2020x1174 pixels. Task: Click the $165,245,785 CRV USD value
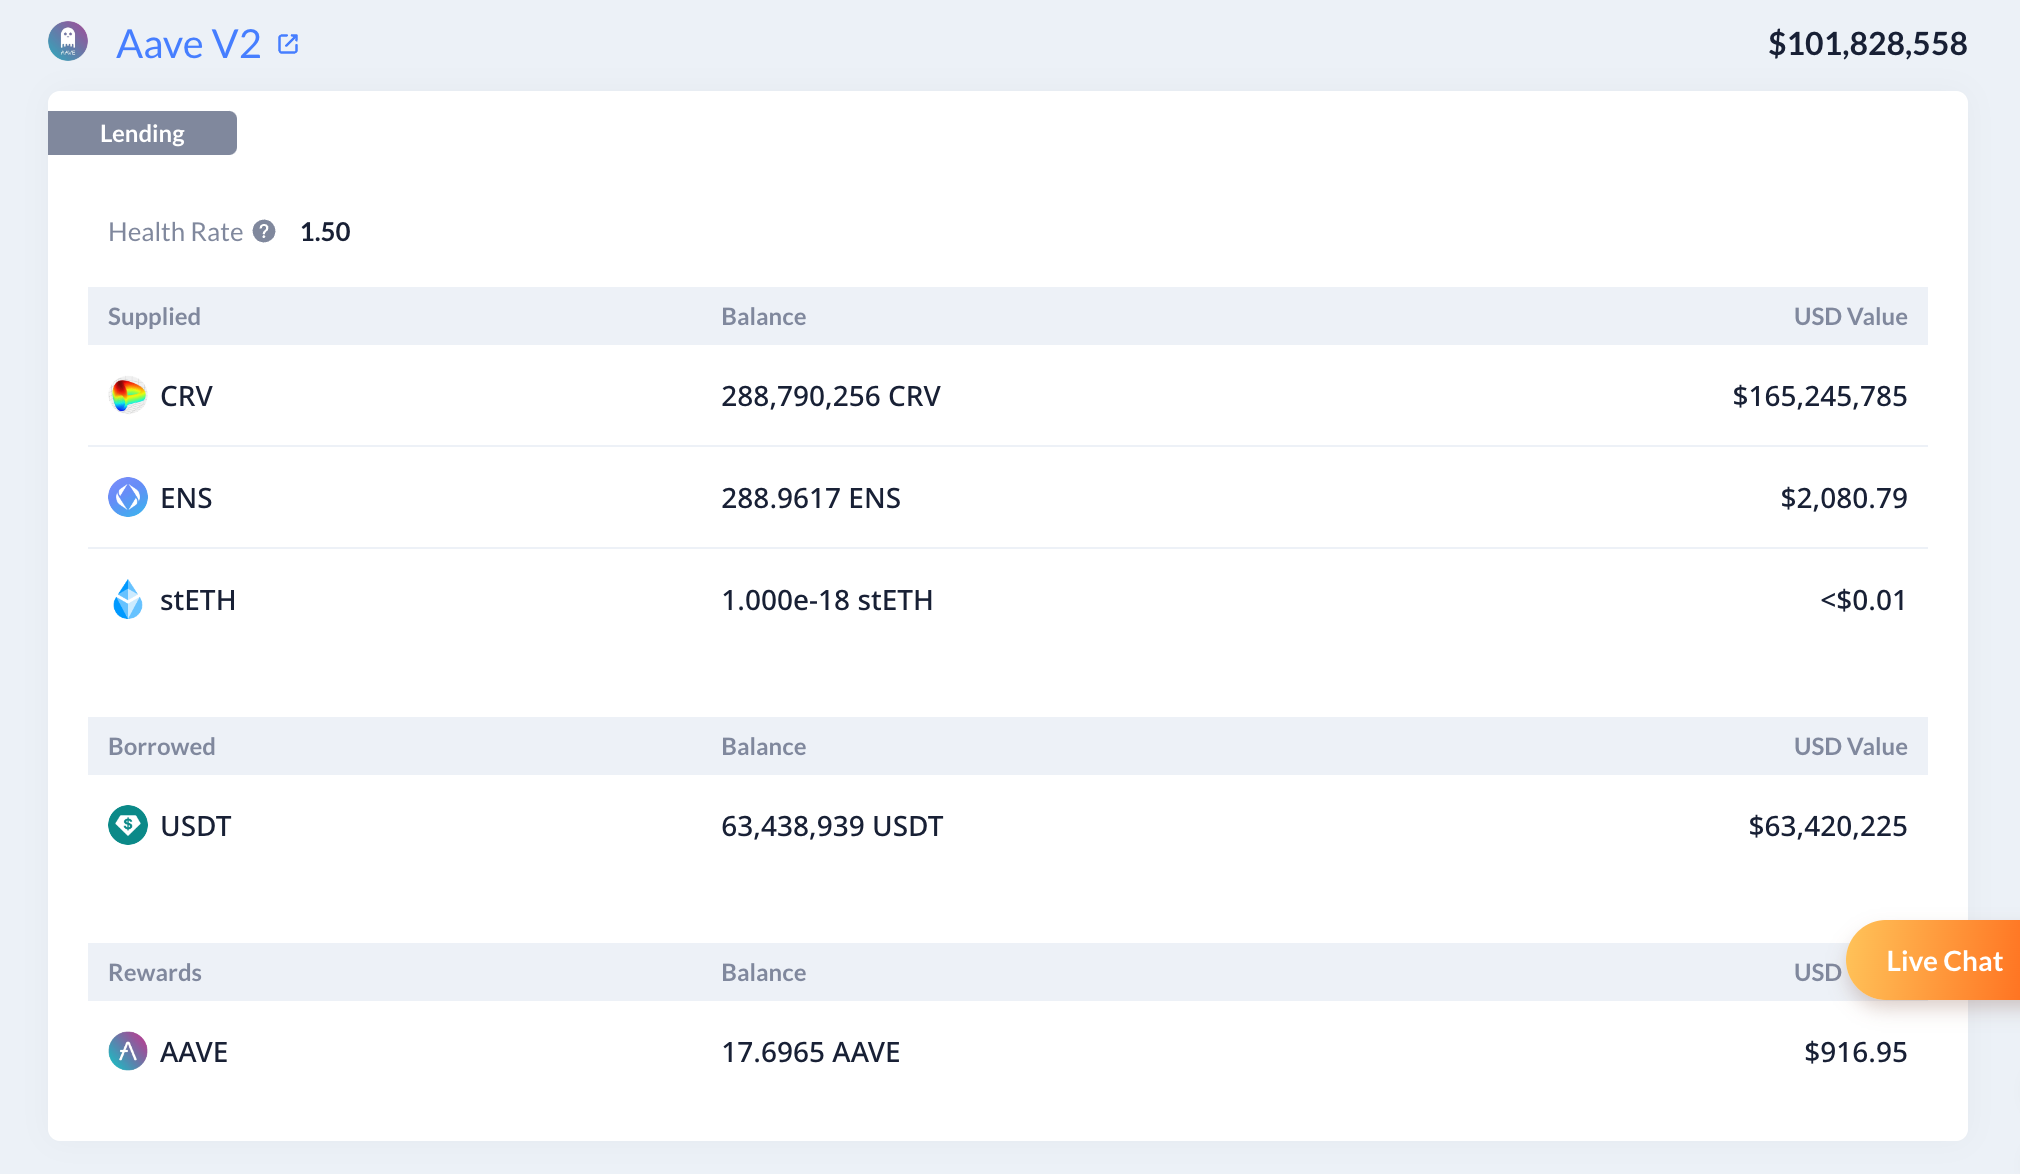click(1819, 396)
